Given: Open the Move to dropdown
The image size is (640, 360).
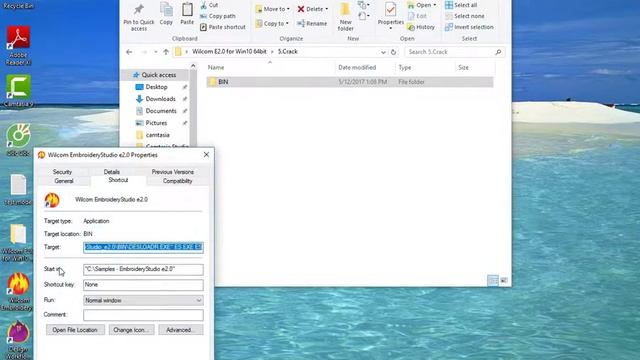Looking at the screenshot, I should (272, 9).
